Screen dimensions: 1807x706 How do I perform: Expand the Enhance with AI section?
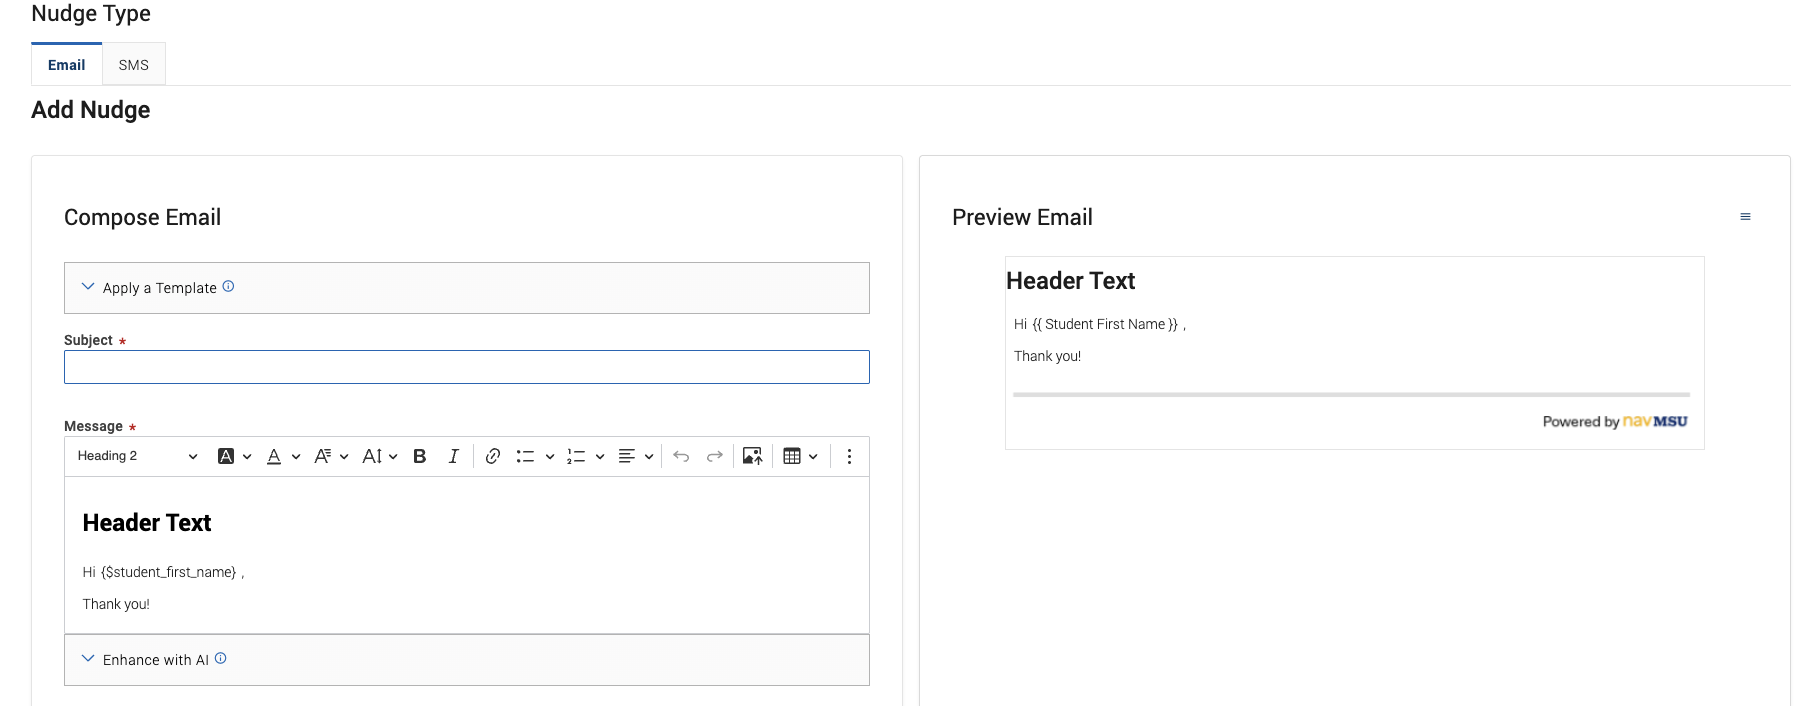pos(467,660)
